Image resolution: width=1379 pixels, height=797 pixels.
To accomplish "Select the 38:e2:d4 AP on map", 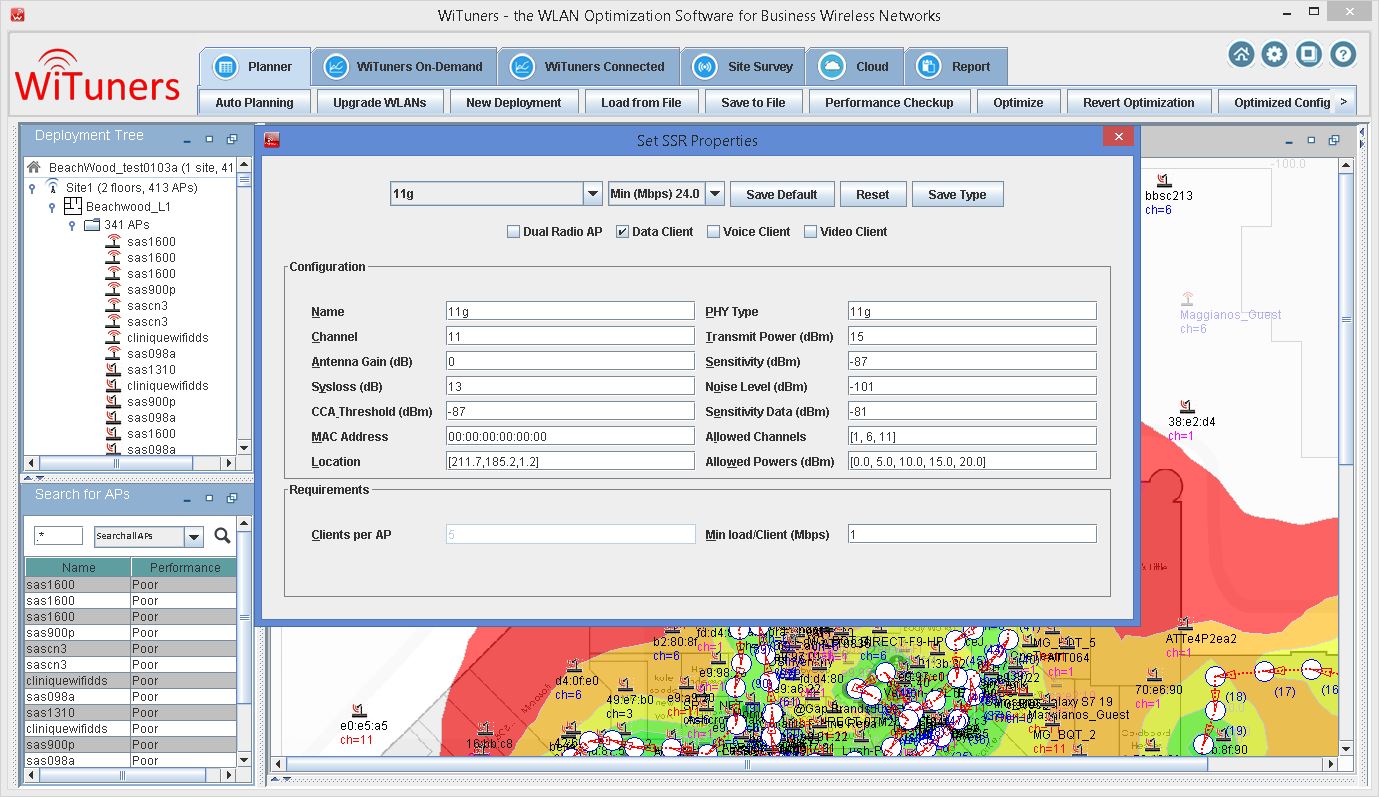I will [x=1186, y=406].
